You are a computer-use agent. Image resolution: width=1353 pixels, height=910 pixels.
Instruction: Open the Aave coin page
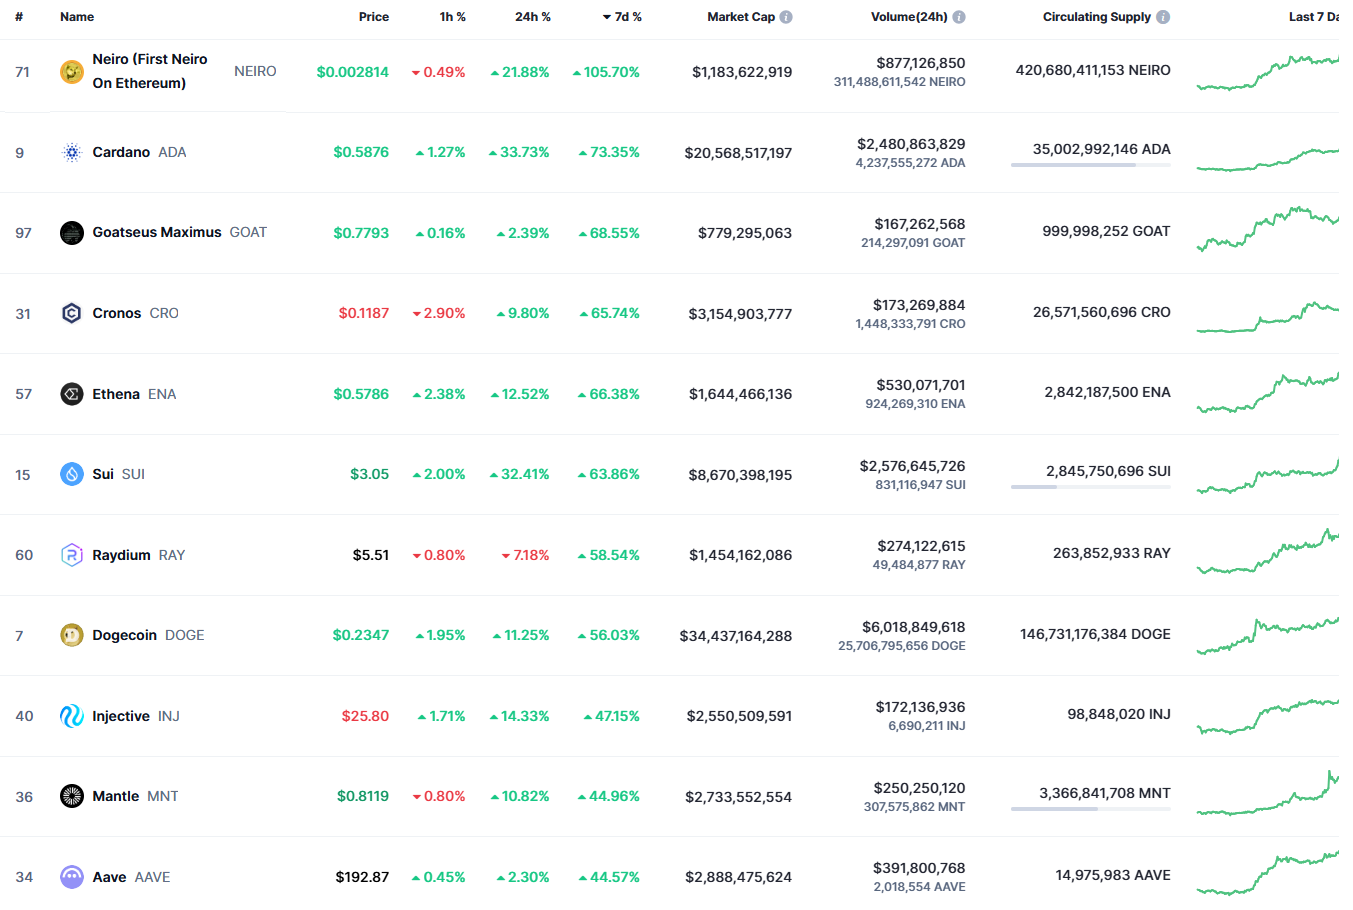(109, 877)
